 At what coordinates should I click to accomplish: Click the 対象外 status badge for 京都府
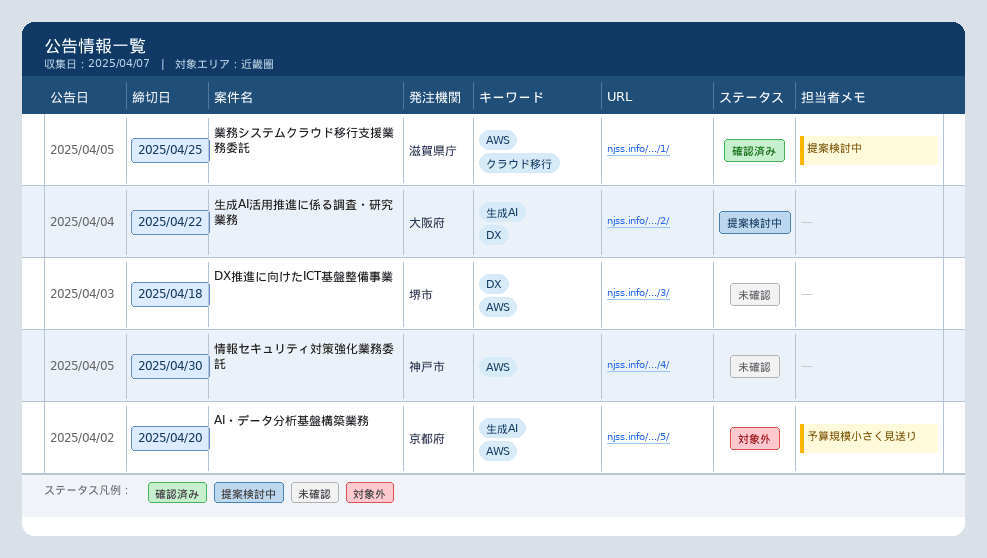755,438
